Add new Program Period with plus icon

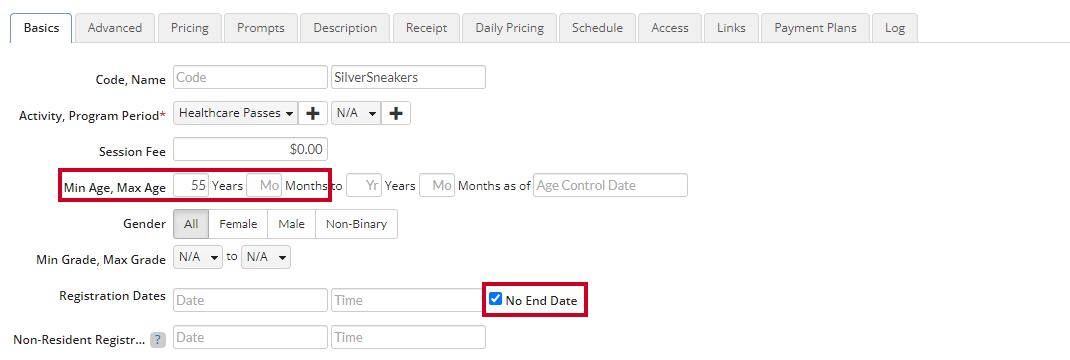click(x=396, y=113)
